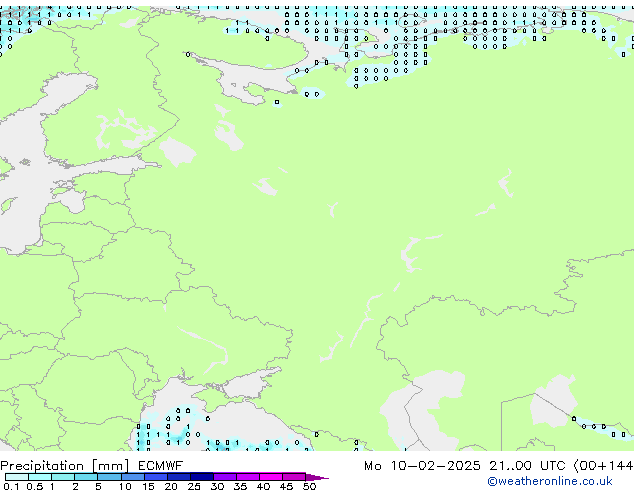Click the 'ECMWF' model label

point(161,466)
